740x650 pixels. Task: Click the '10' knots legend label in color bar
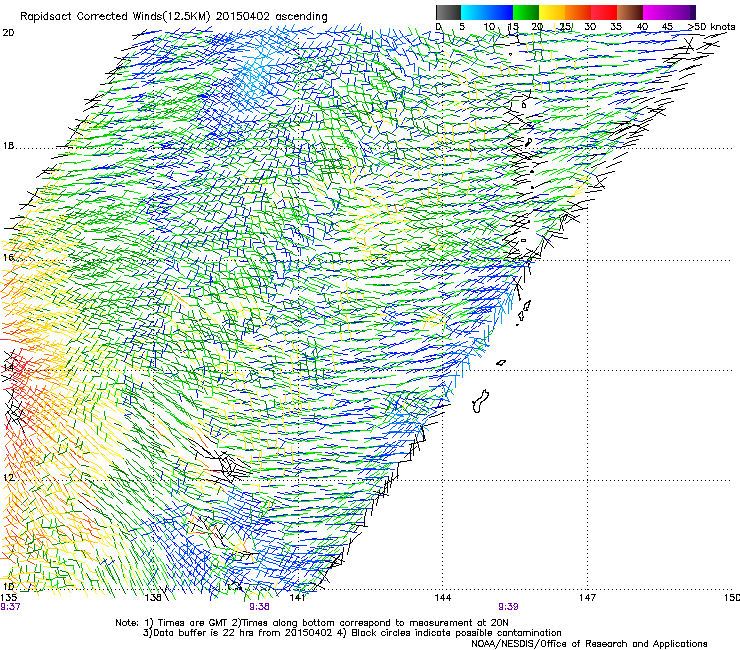[x=489, y=27]
